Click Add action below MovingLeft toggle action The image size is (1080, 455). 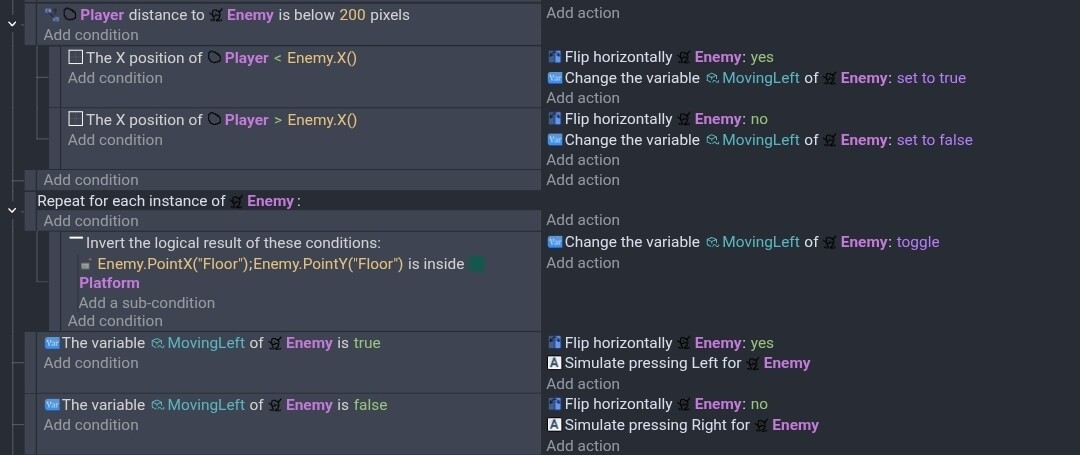583,263
